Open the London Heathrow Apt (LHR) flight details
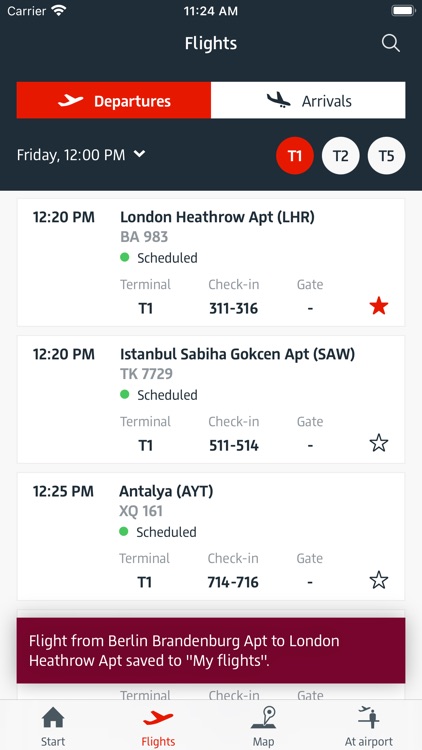The height and width of the screenshot is (750, 422). point(211,263)
